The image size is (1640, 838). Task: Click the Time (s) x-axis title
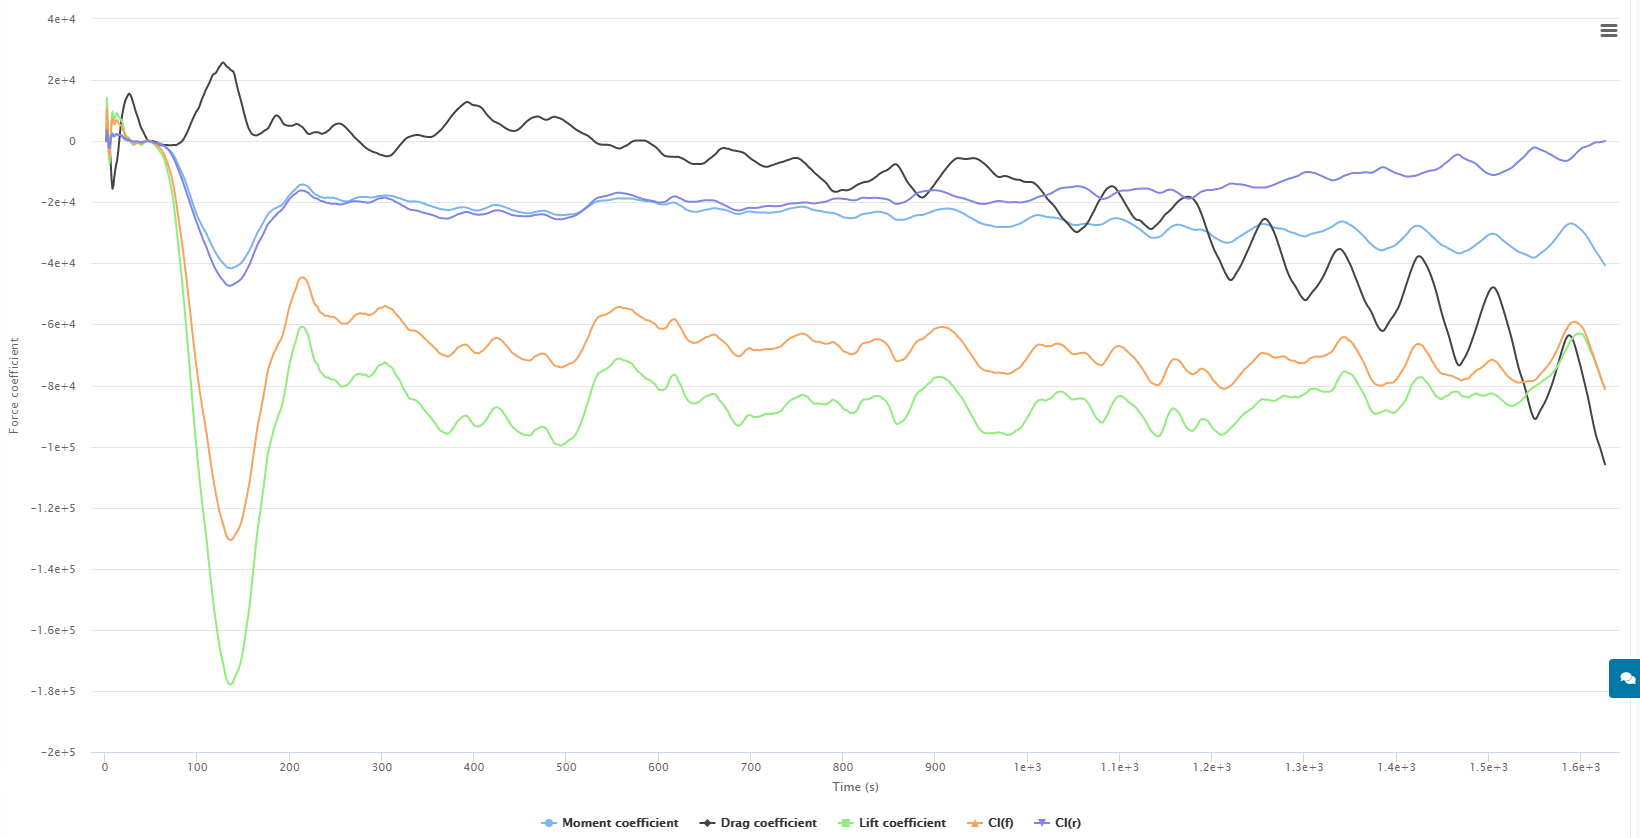pyautogui.click(x=855, y=787)
